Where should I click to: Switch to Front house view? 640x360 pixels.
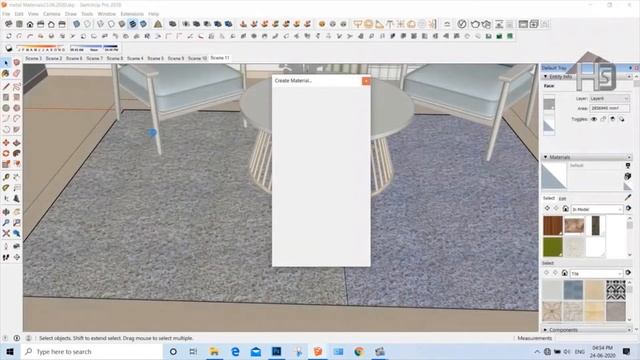point(30,24)
